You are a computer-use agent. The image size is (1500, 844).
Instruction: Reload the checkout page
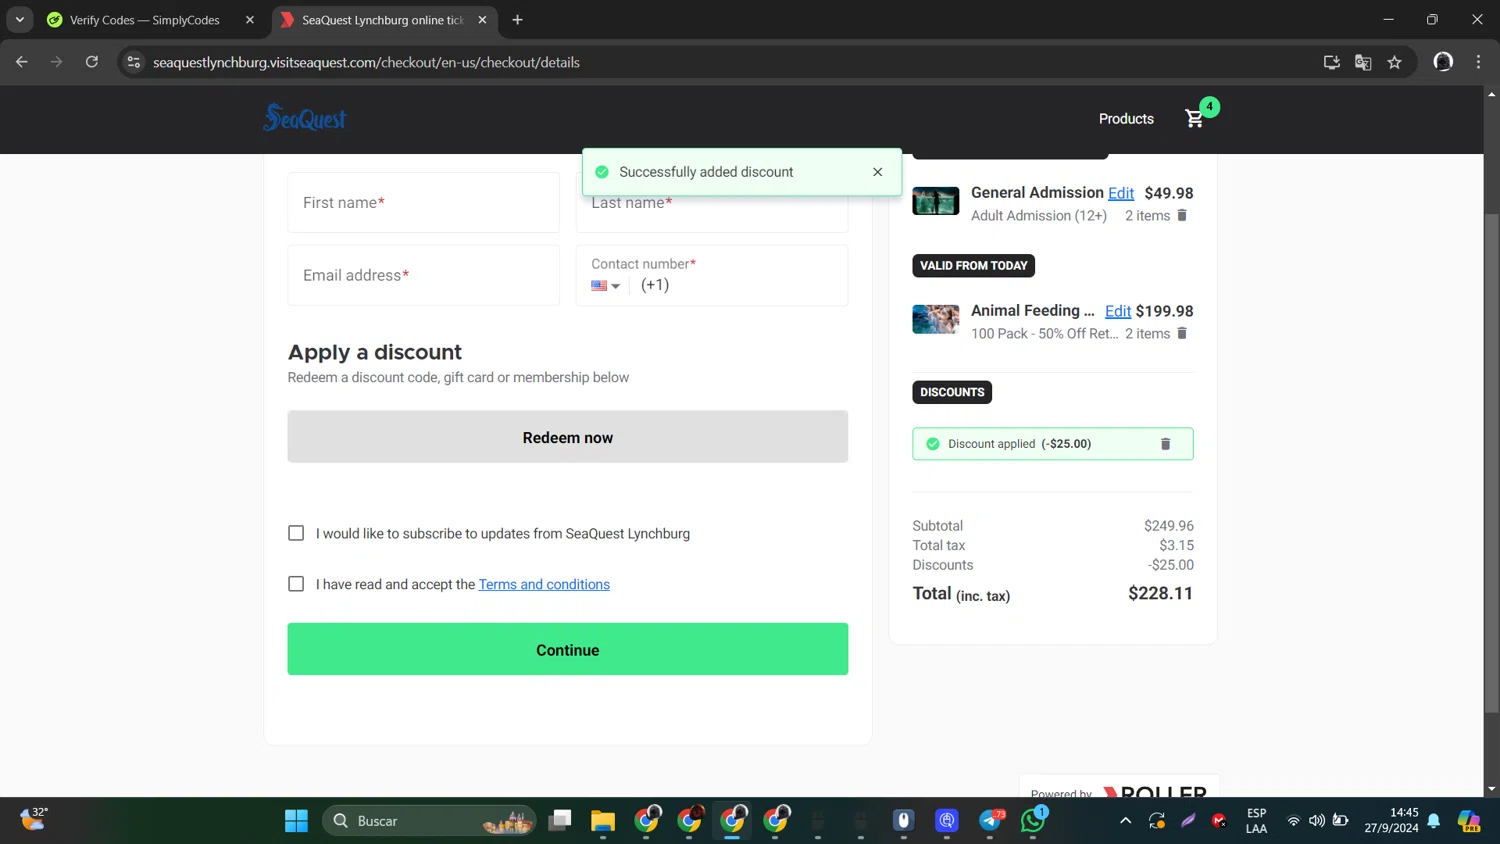tap(92, 62)
